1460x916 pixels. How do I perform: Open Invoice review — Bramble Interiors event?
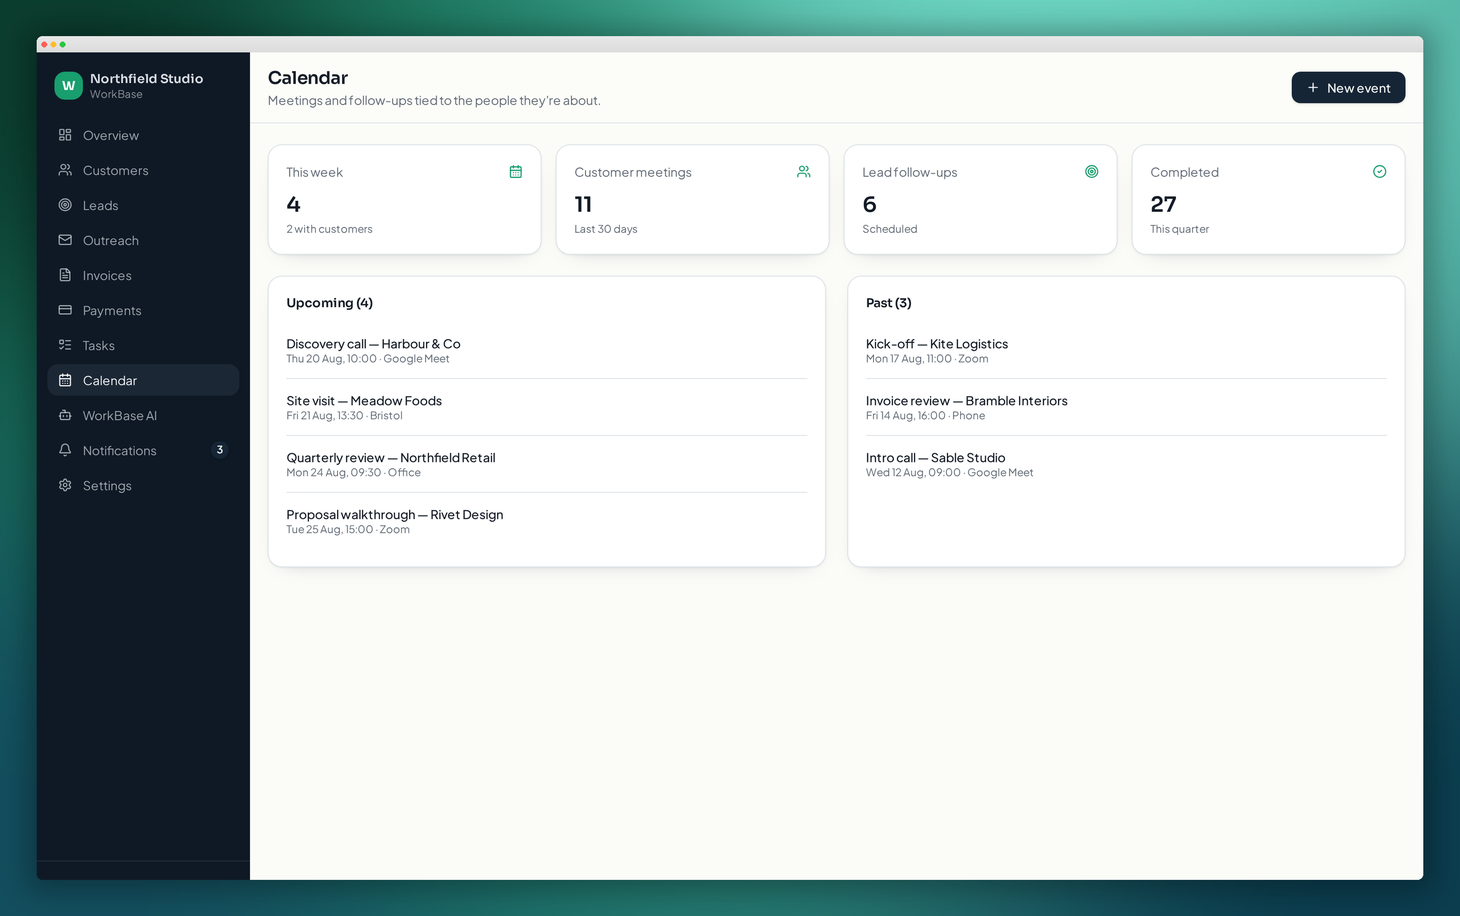967,401
